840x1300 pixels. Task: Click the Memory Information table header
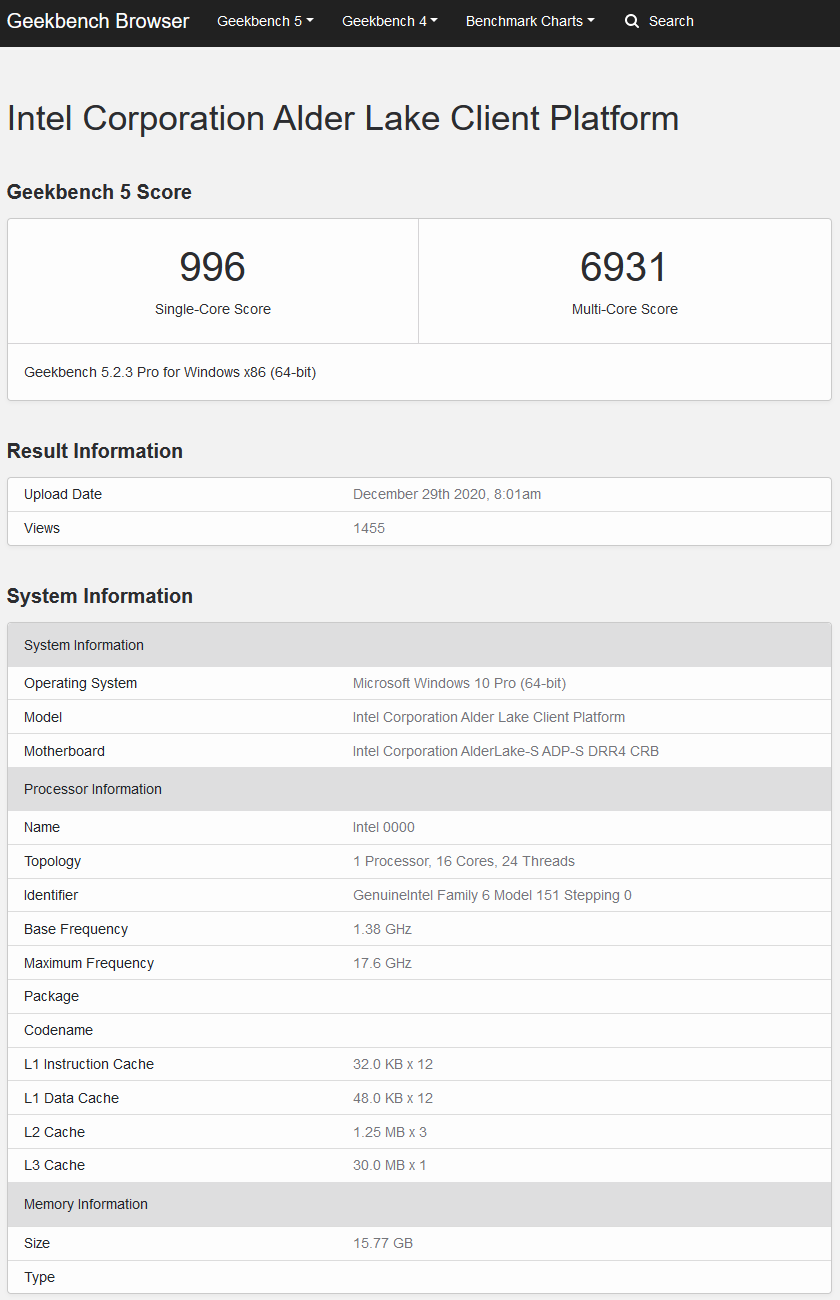pos(419,1204)
